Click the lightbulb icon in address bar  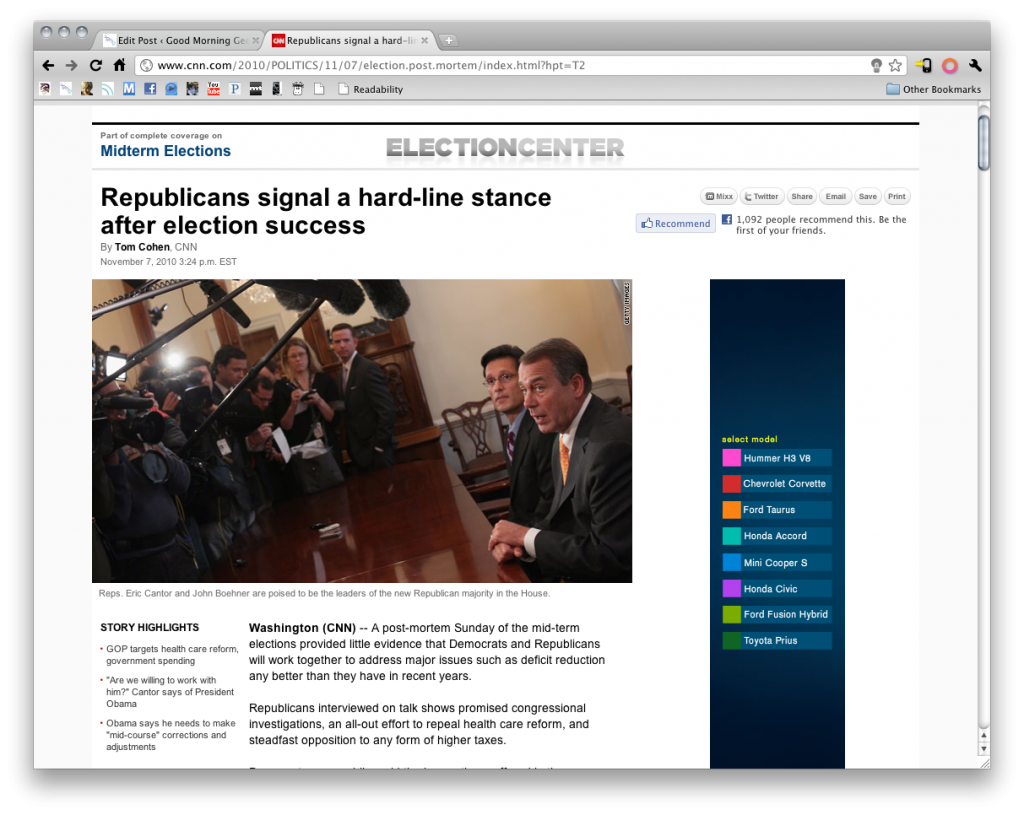pyautogui.click(x=876, y=65)
